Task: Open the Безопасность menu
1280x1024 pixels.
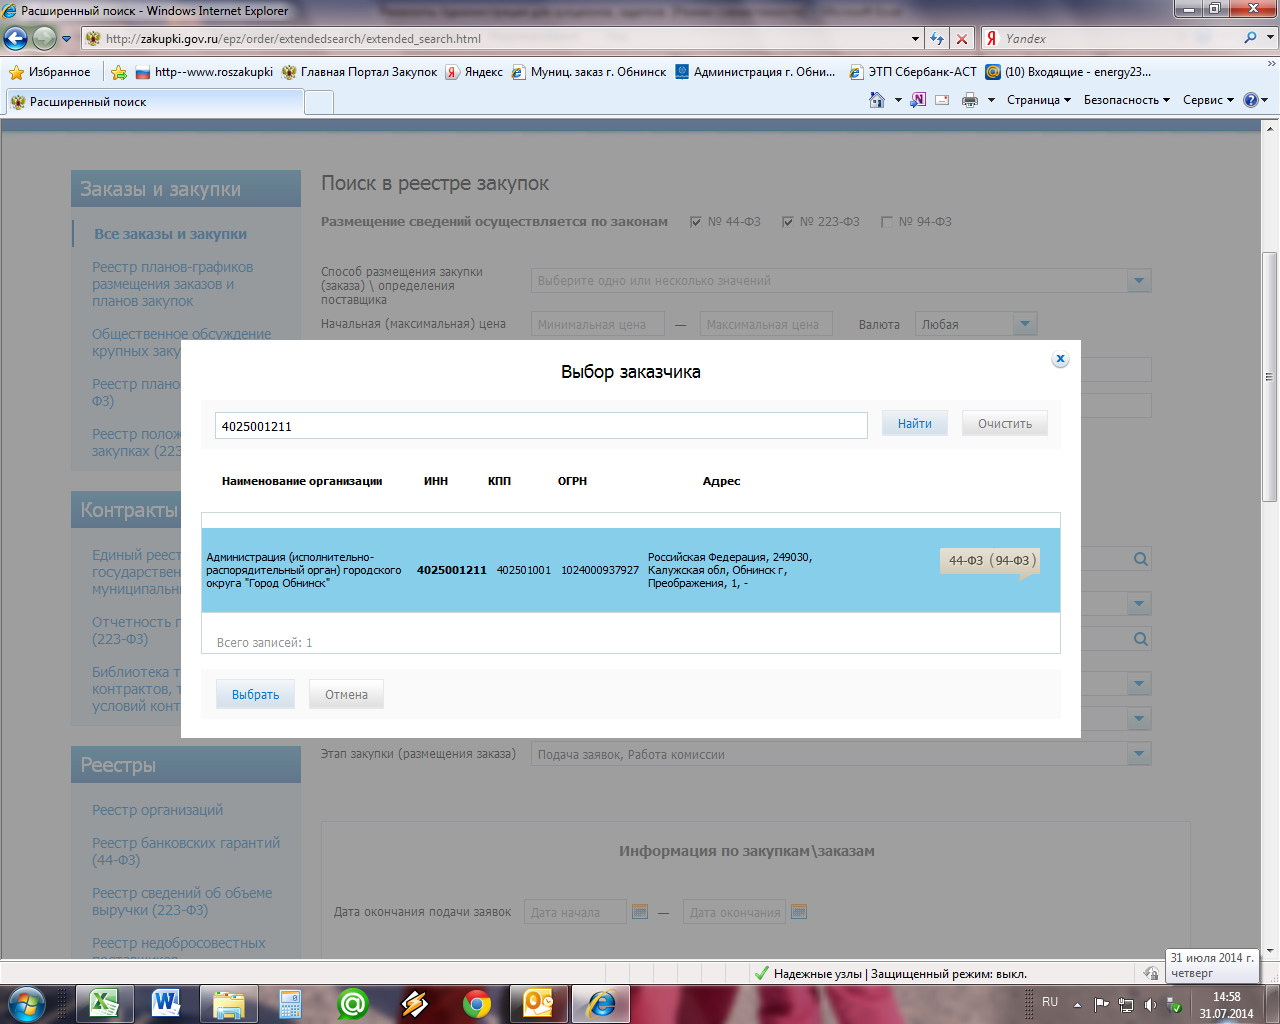Action: coord(1126,100)
